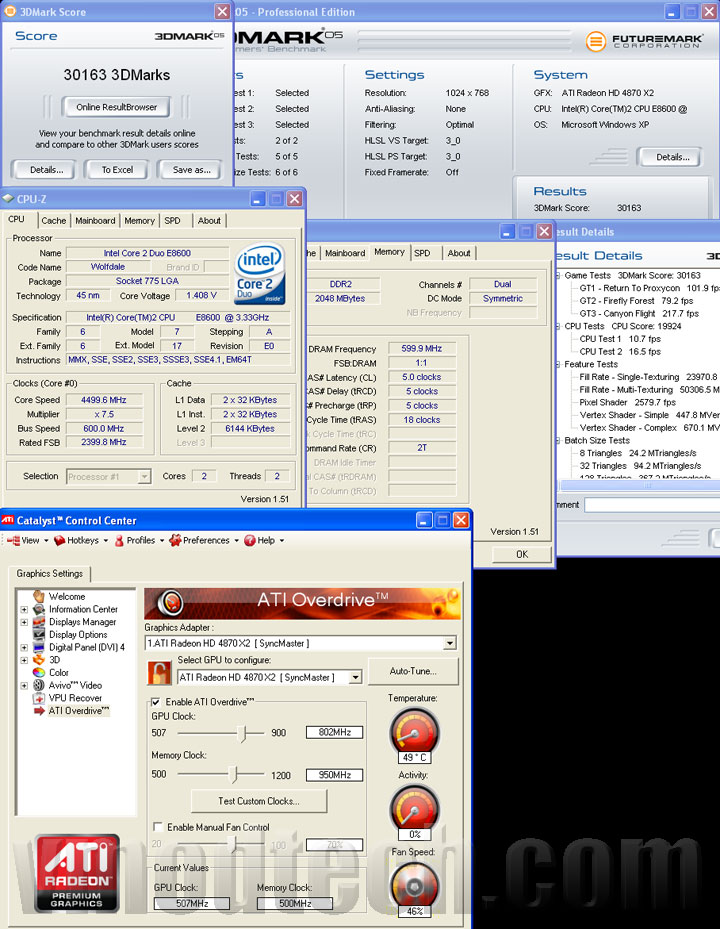Switch to the Cache tab in CPU-Z
720x929 pixels.
point(53,220)
